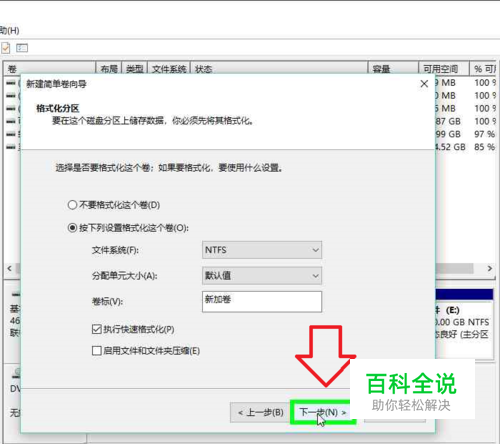Screen dimensions: 500x444
Task: Select the E: partition block in disk map
Action: (464, 323)
